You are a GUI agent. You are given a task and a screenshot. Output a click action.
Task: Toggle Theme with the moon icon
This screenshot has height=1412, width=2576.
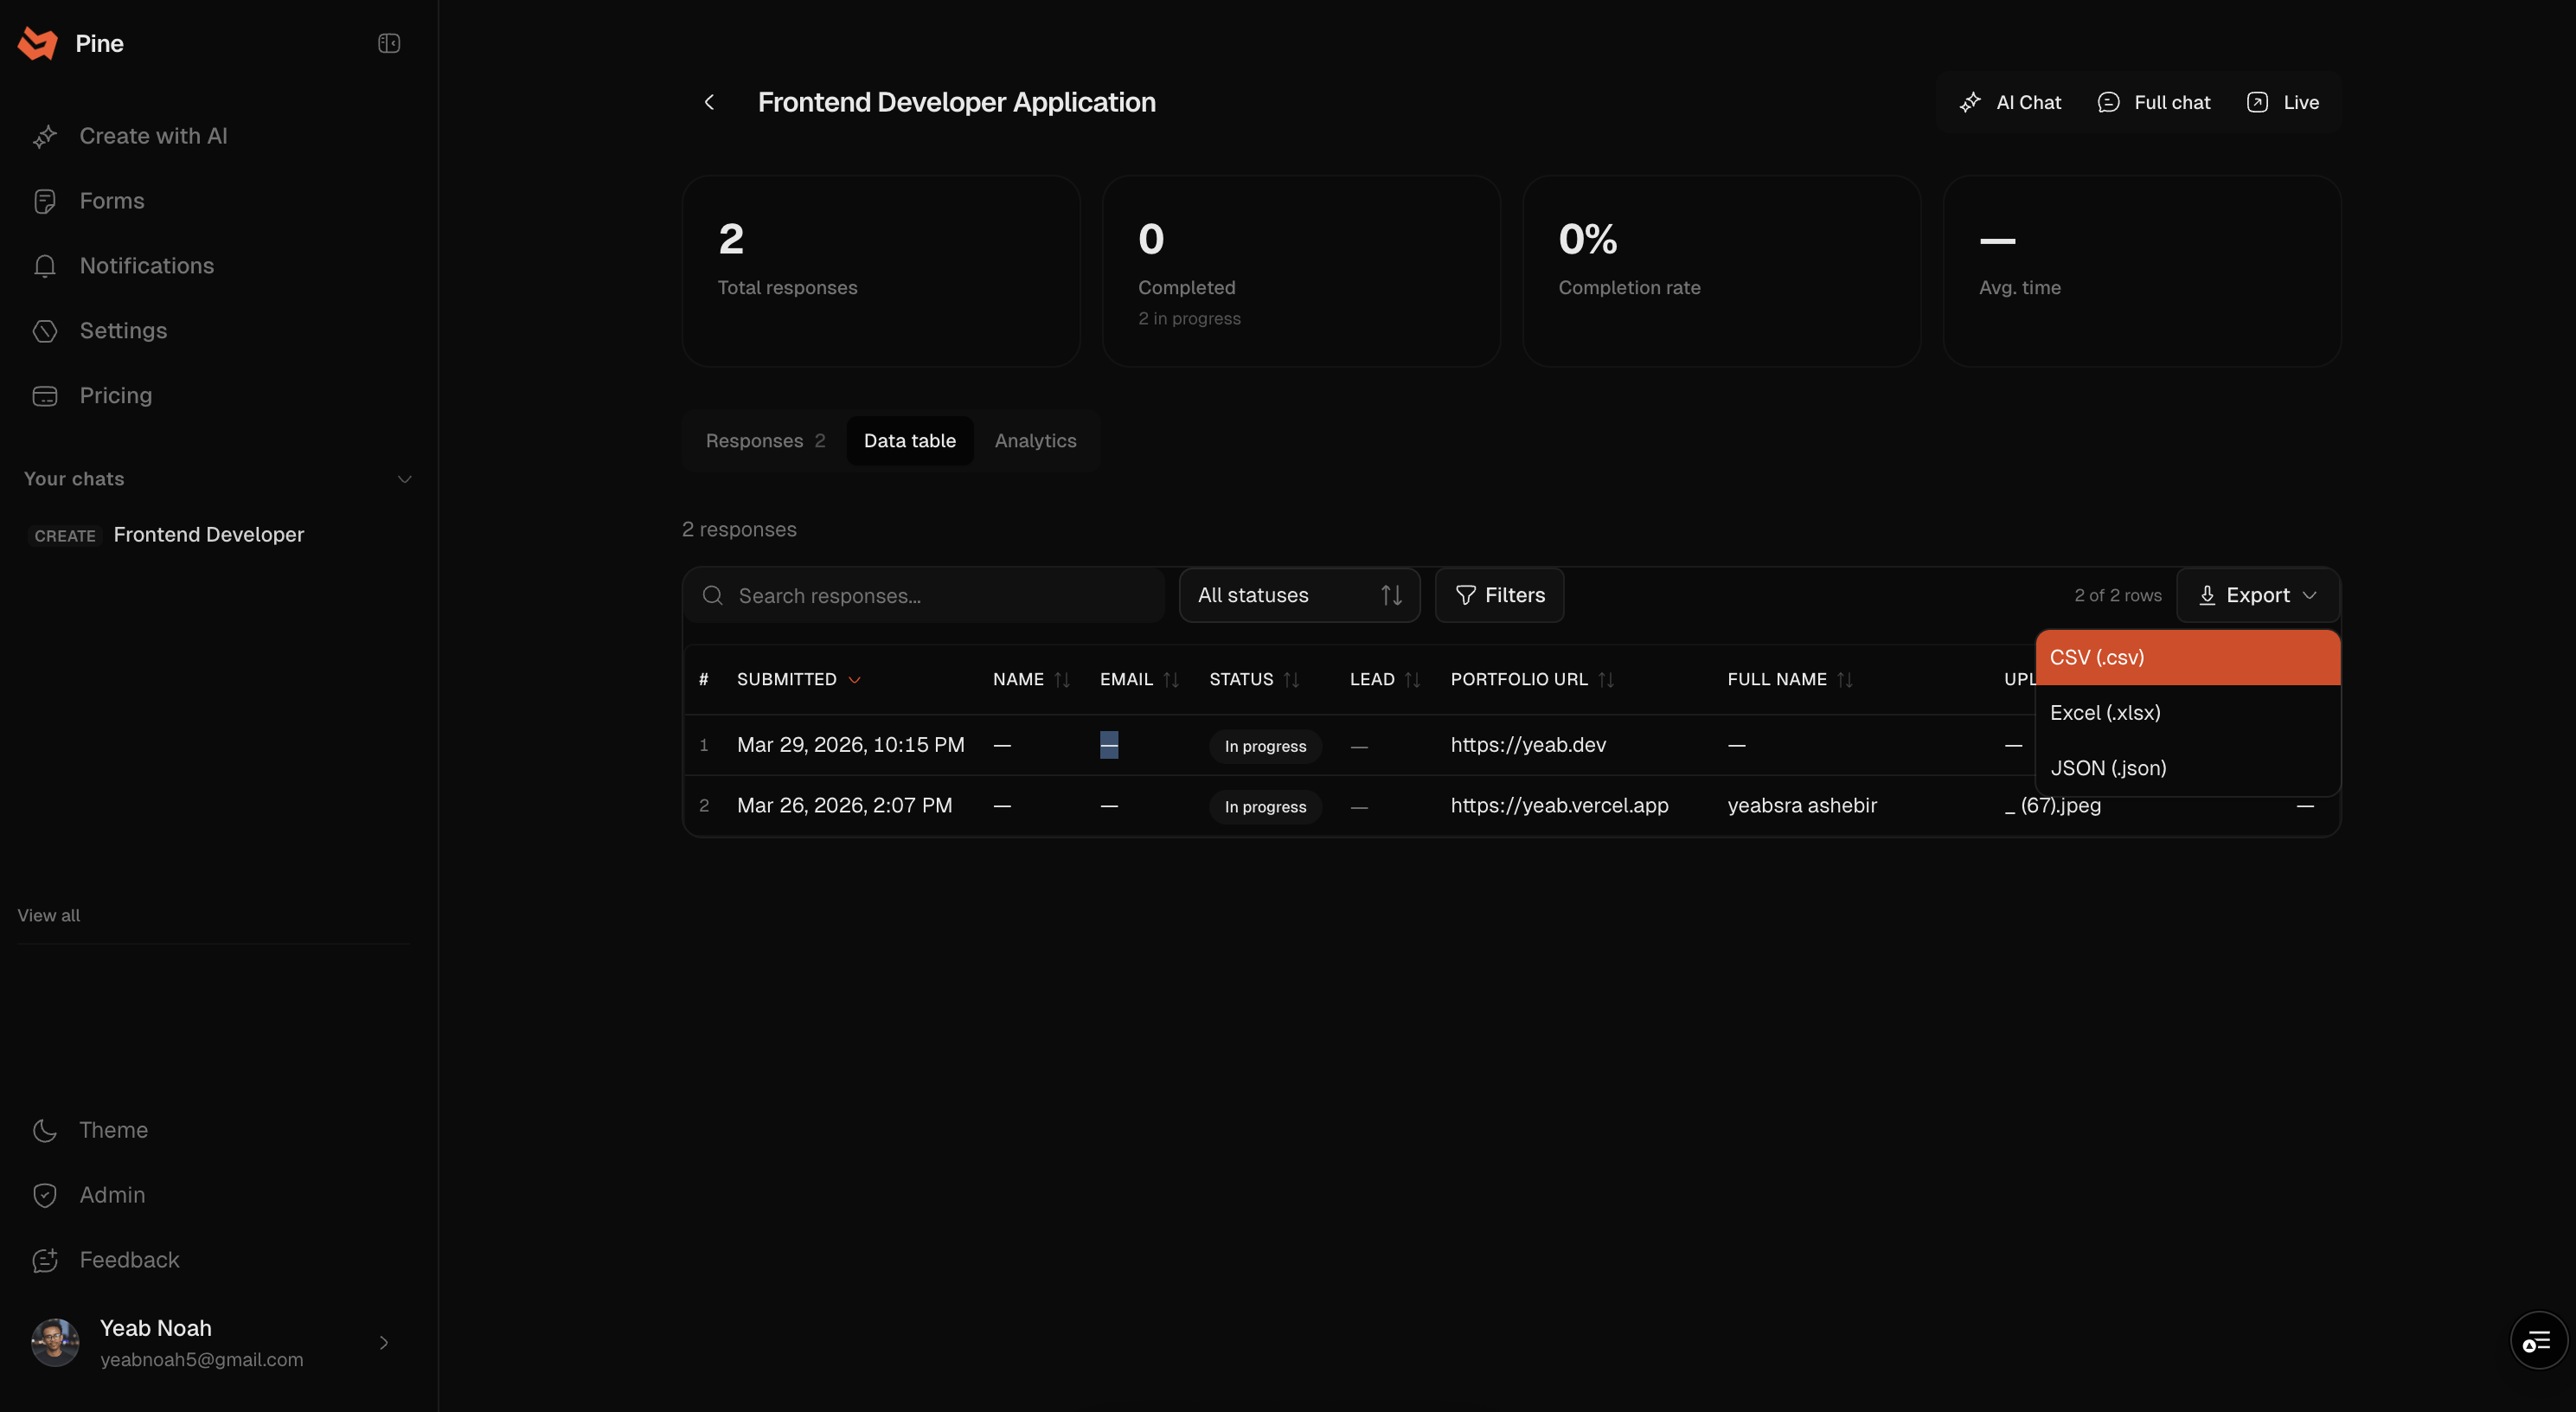45,1130
